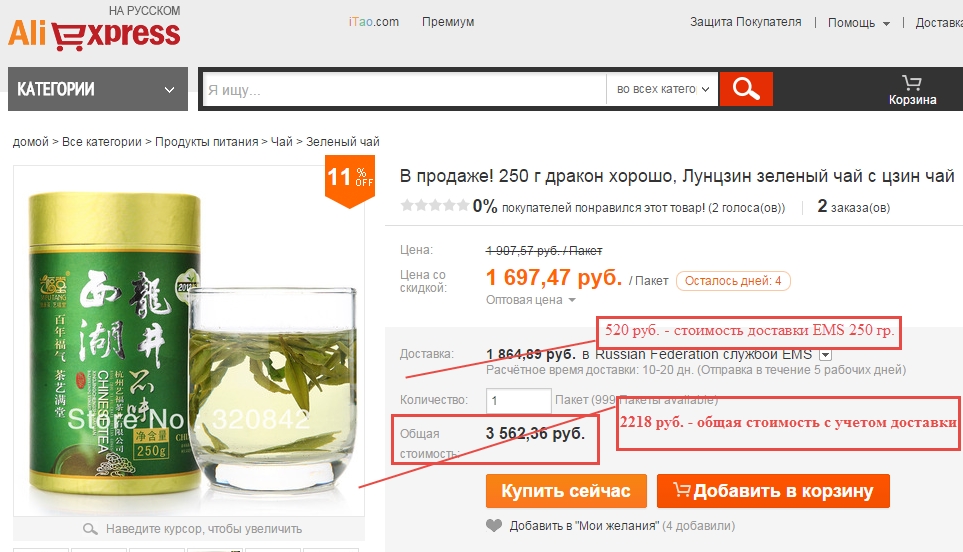Open the EMS delivery service dropdown
Image resolution: width=963 pixels, height=552 pixels.
(825, 355)
